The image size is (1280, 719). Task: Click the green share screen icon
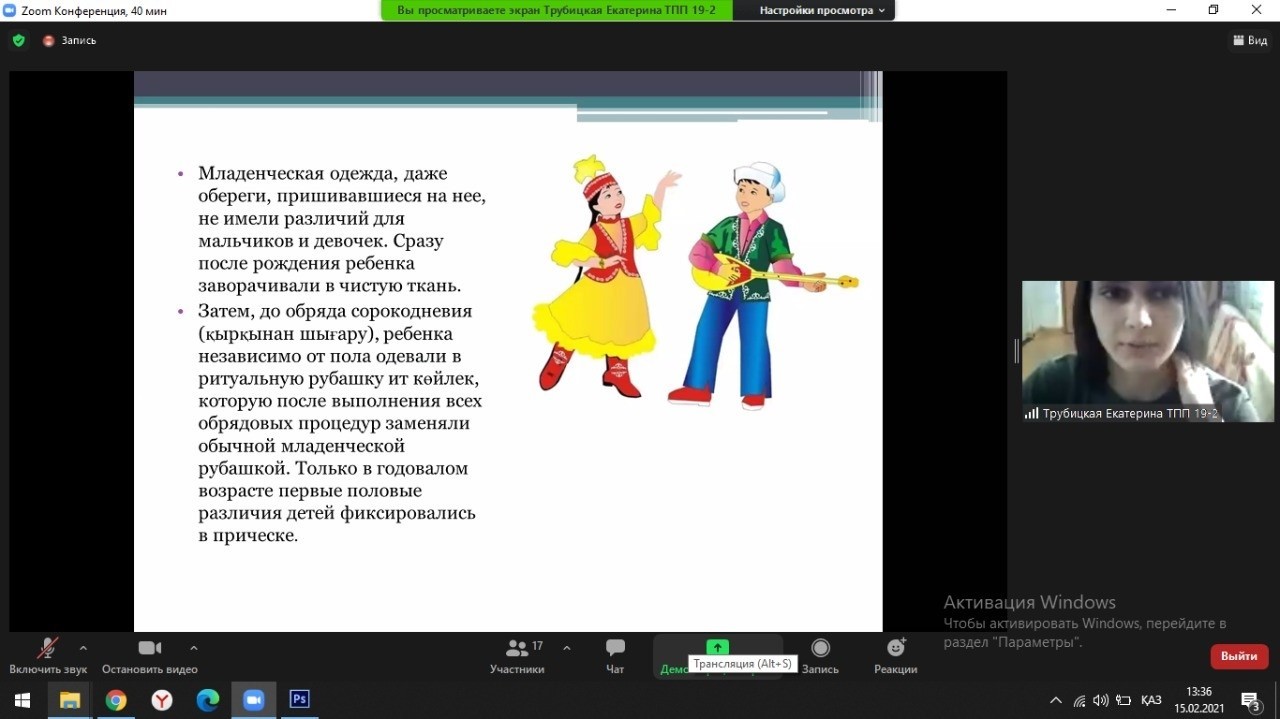(717, 648)
